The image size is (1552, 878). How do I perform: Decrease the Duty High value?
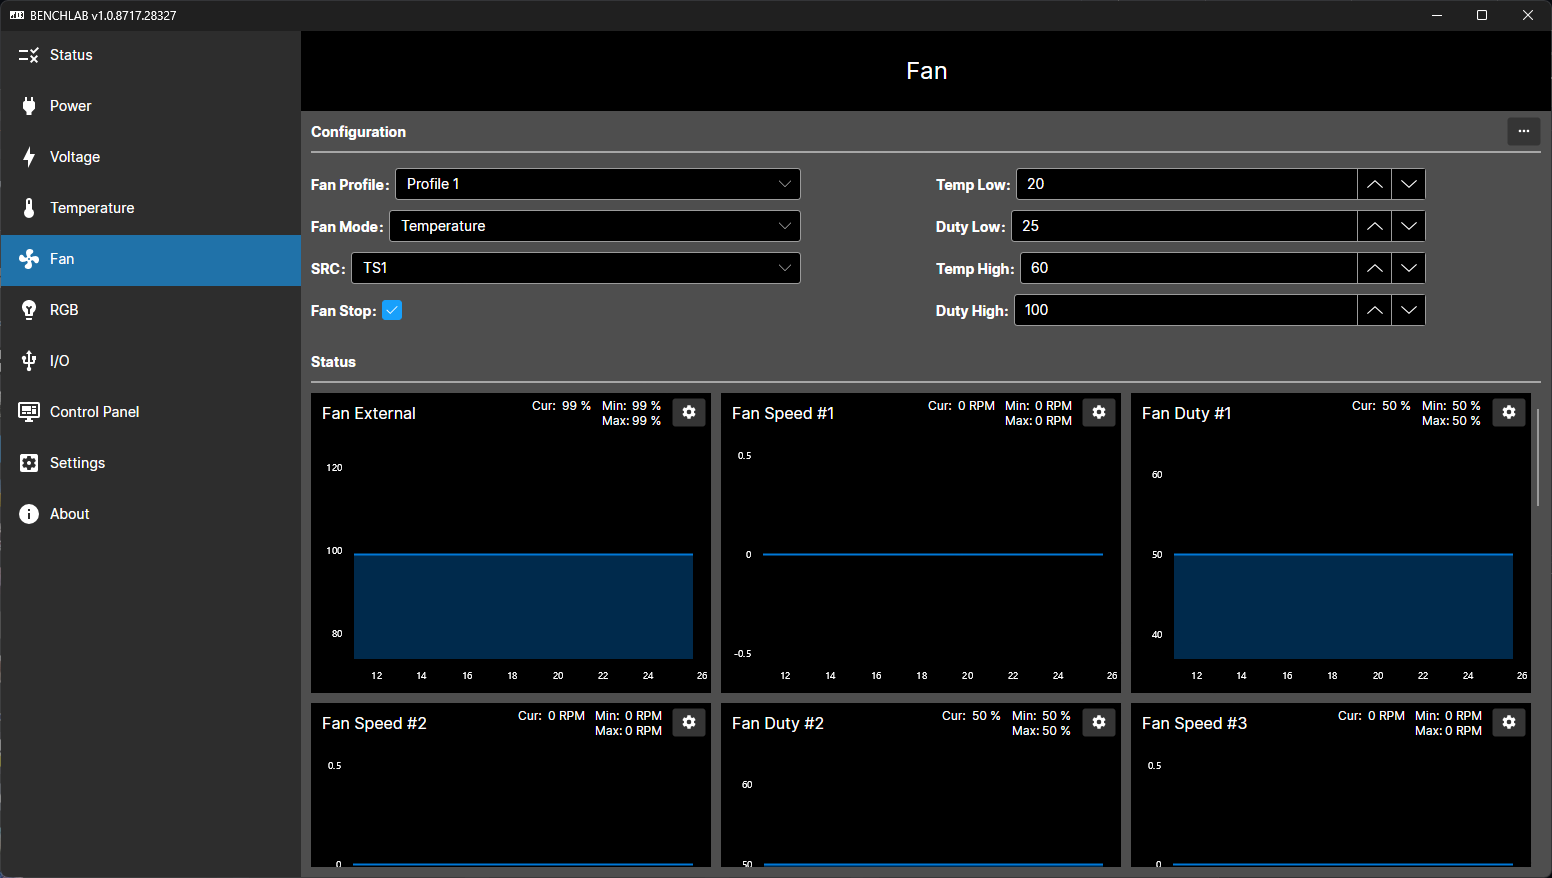[x=1408, y=310]
